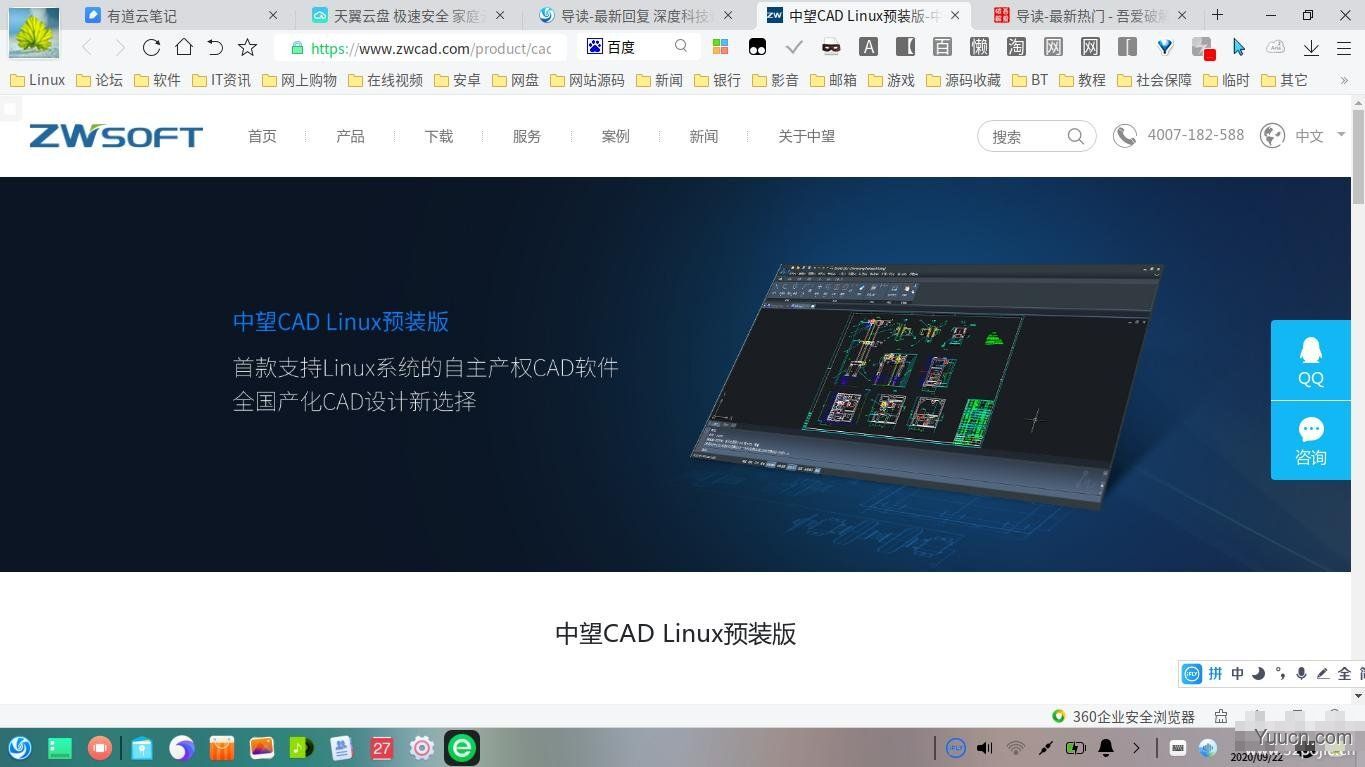Screen dimensions: 1365x767
Task: Open the Tampermonkey extension icon
Action: pos(757,47)
